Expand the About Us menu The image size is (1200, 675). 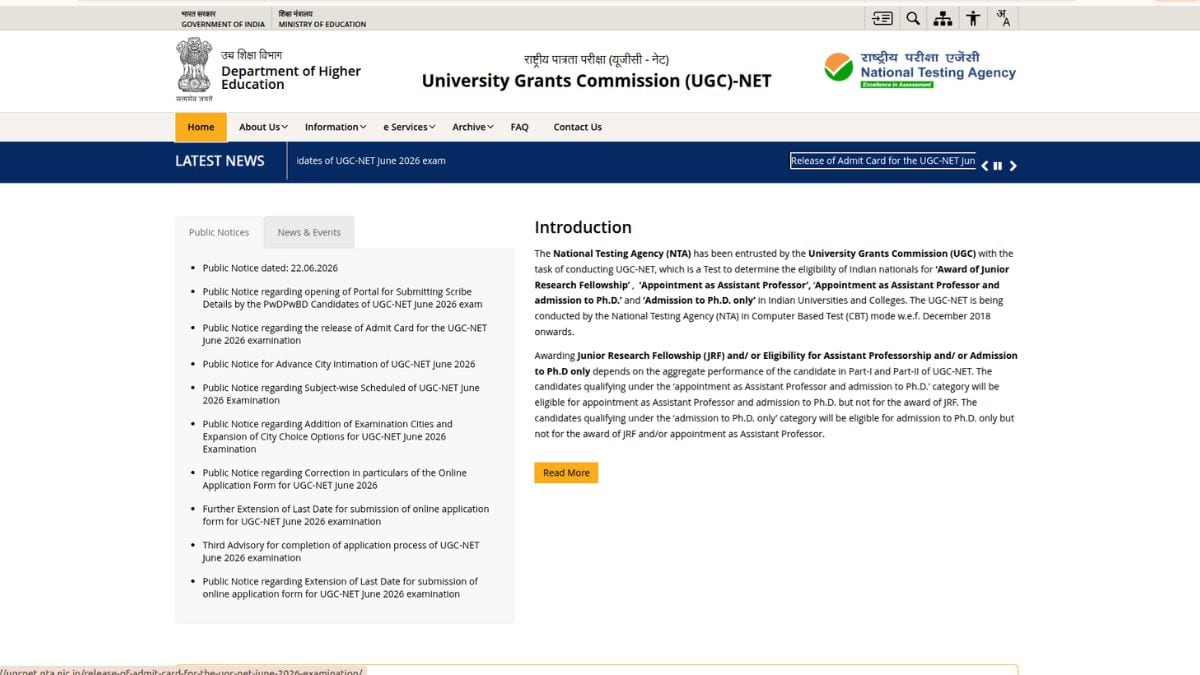pyautogui.click(x=263, y=127)
